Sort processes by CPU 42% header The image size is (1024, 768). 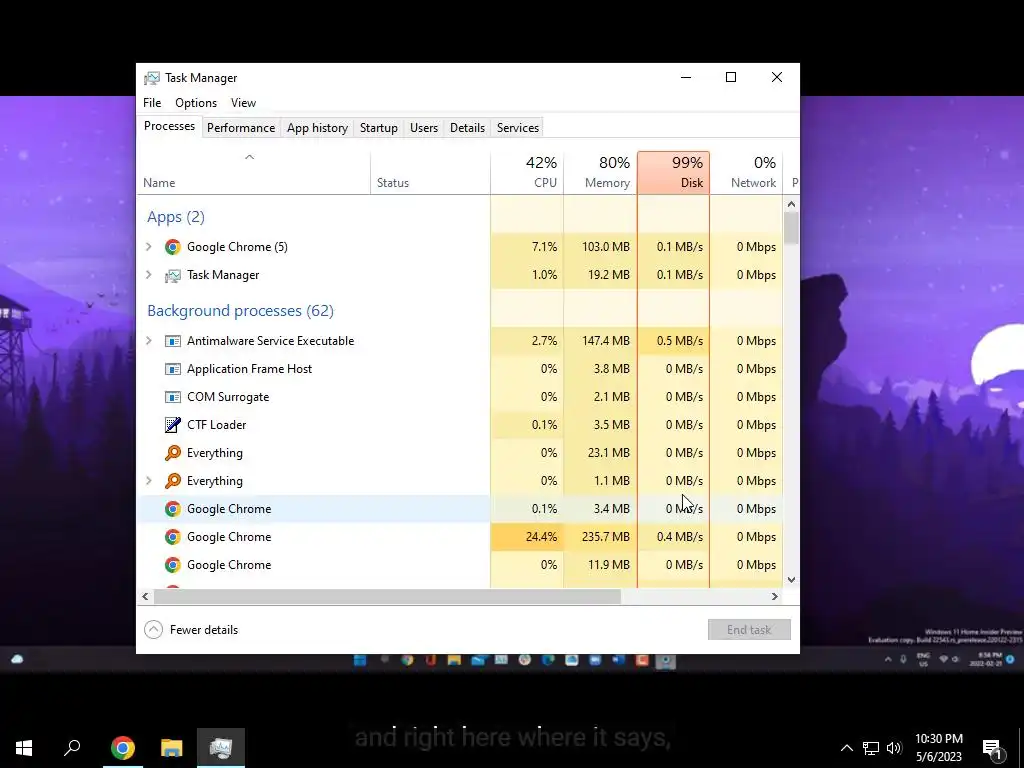pos(527,173)
